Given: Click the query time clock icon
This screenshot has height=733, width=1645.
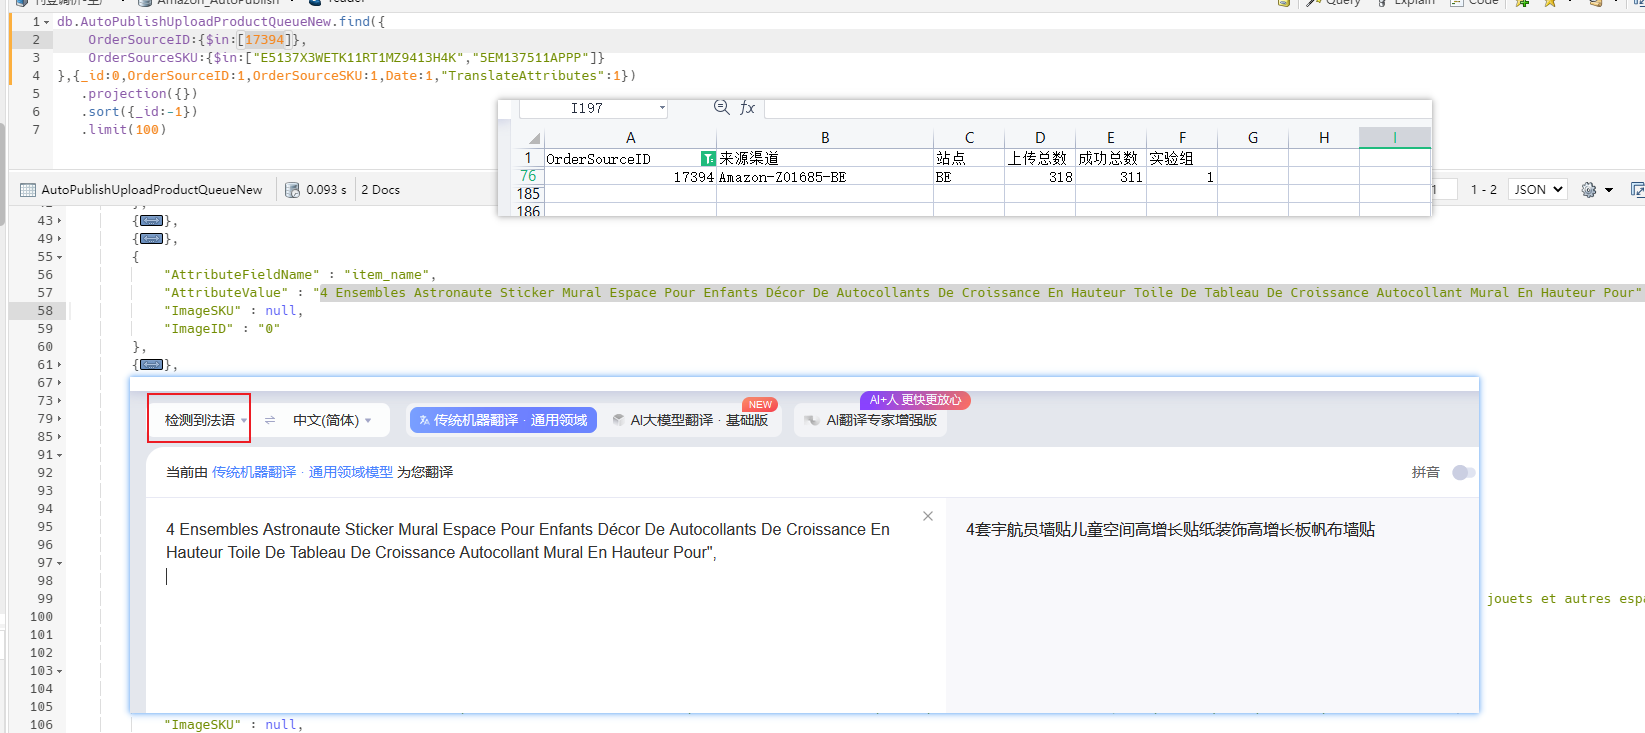Looking at the screenshot, I should click(x=292, y=190).
